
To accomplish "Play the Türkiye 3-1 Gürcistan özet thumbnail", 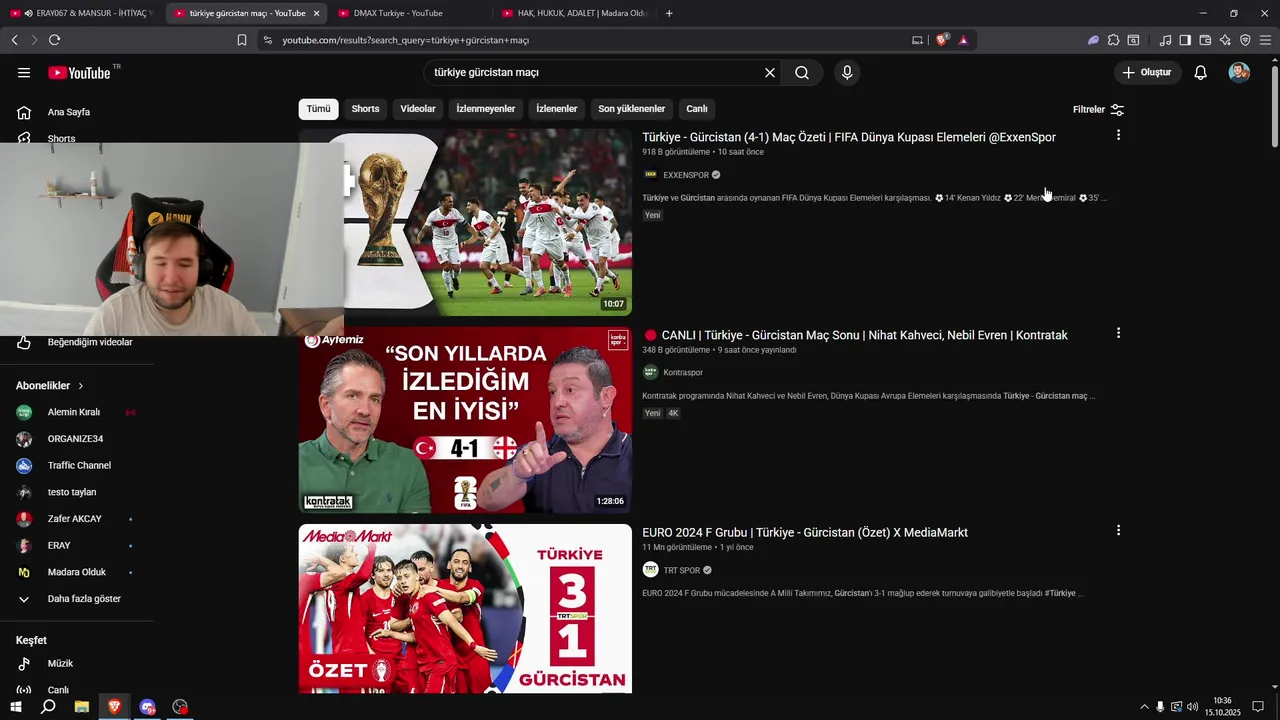I will [x=465, y=608].
